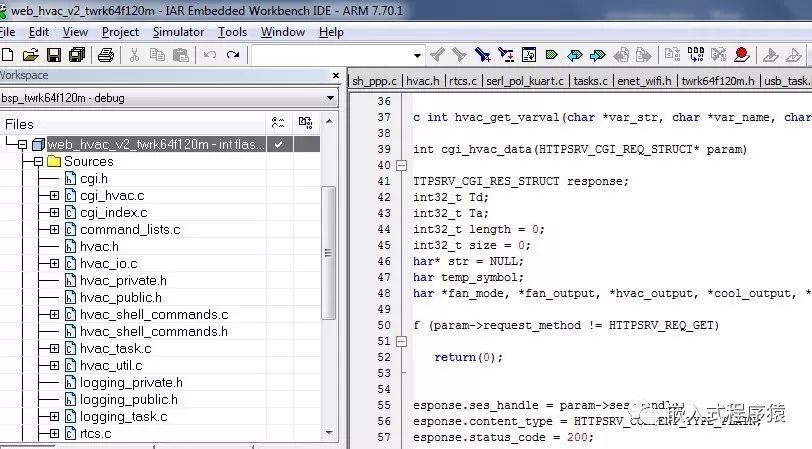Click the Debug without Downloading icon
The width and height of the screenshot is (812, 449).
coord(794,54)
